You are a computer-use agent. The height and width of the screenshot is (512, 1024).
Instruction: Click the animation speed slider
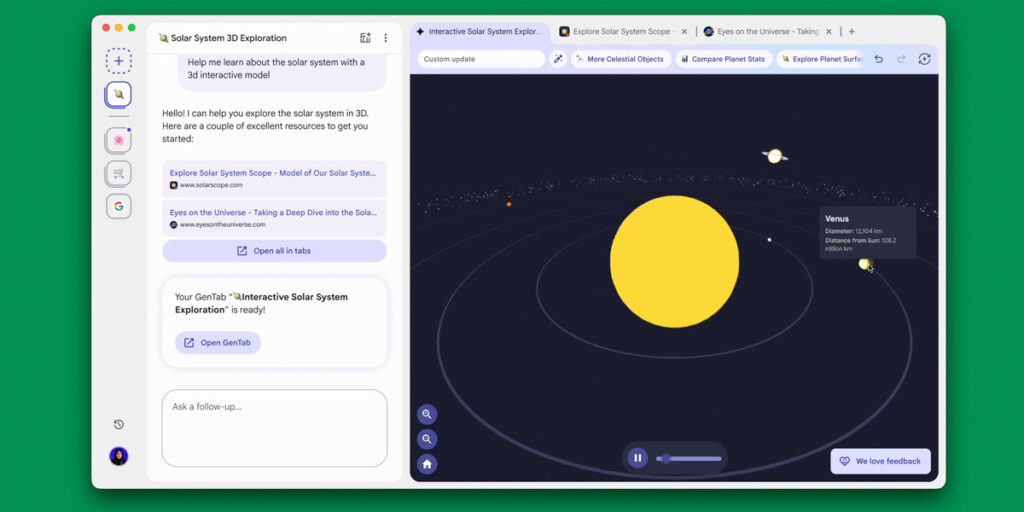point(689,459)
